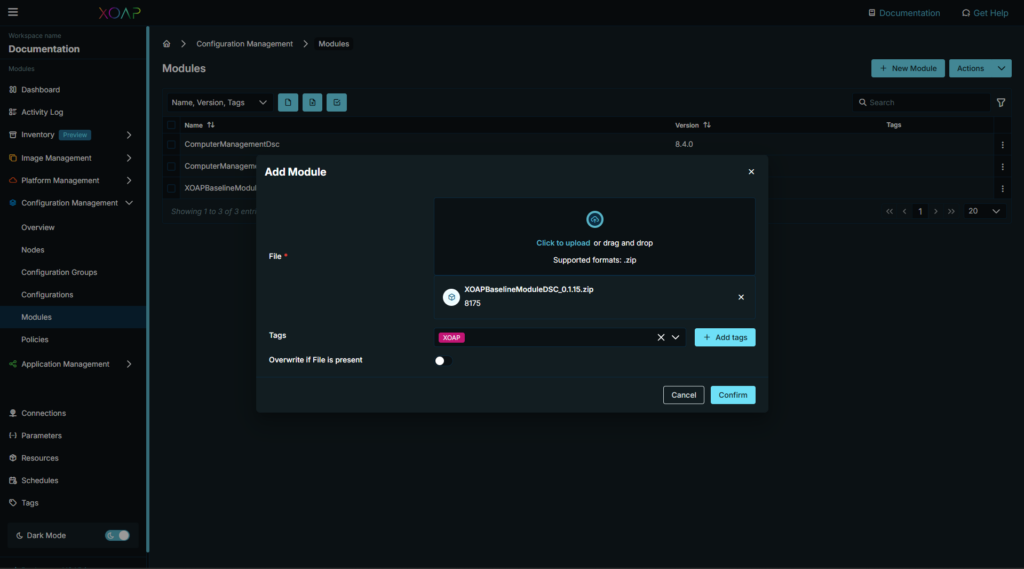Click the Add tags button
This screenshot has width=1024, height=569.
pyautogui.click(x=725, y=338)
